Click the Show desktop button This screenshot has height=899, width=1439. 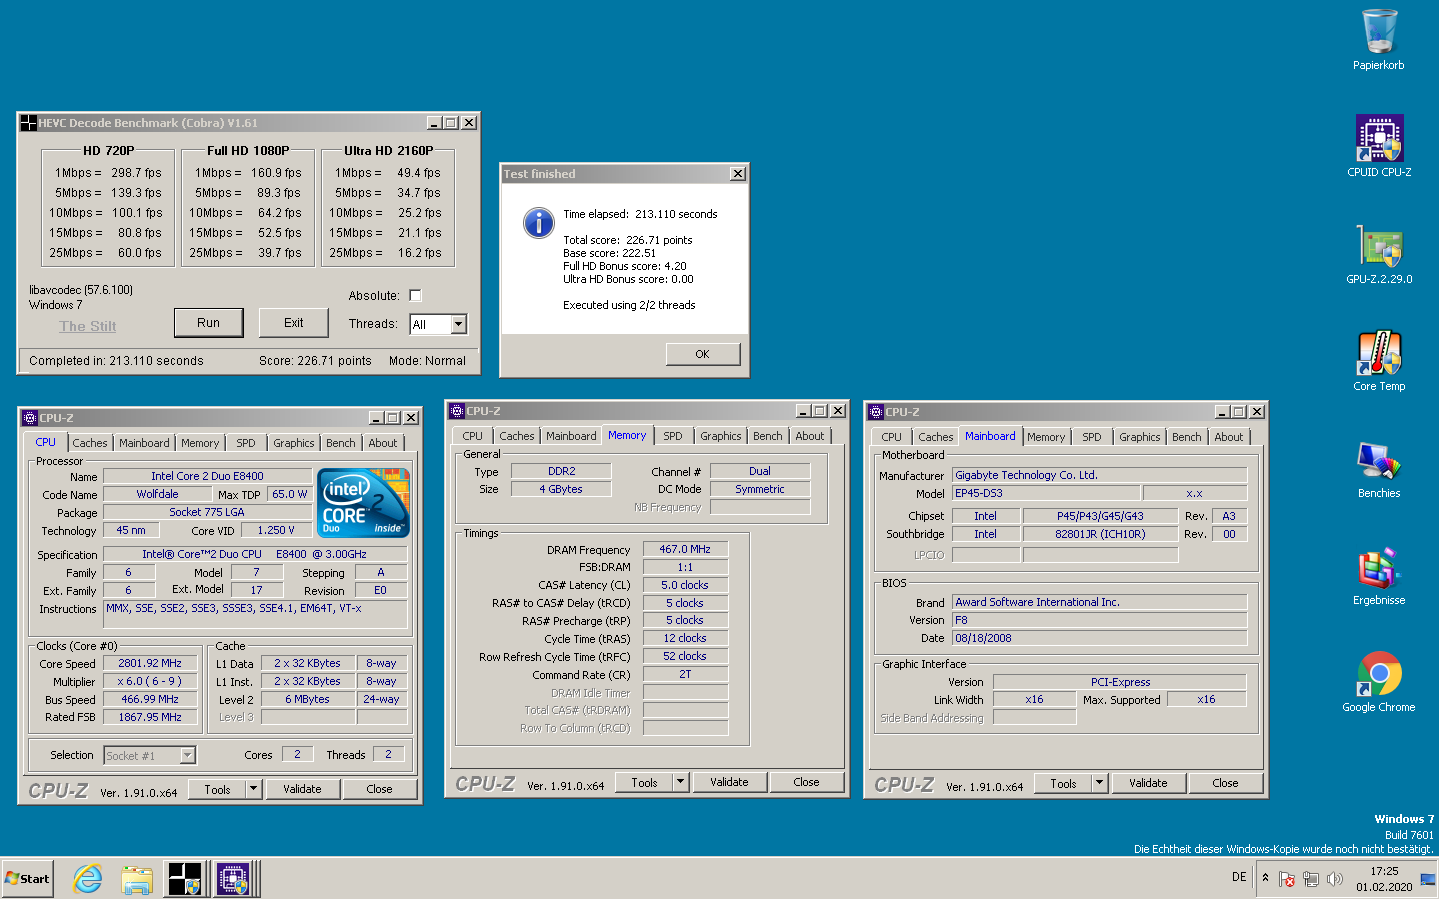coord(1428,879)
